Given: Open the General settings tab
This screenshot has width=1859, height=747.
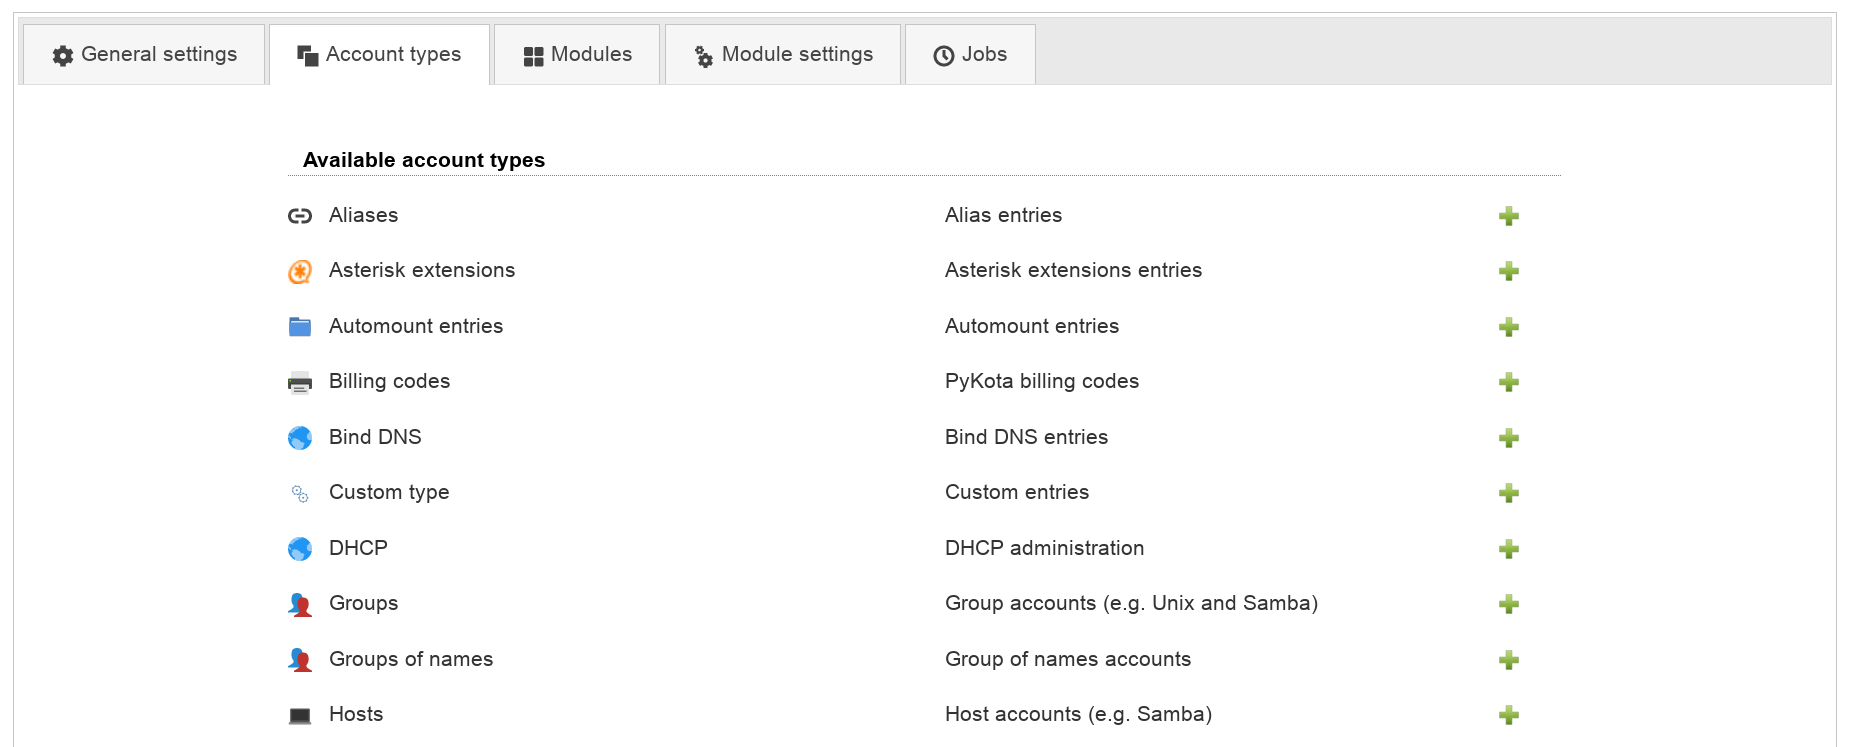Looking at the screenshot, I should pyautogui.click(x=144, y=55).
